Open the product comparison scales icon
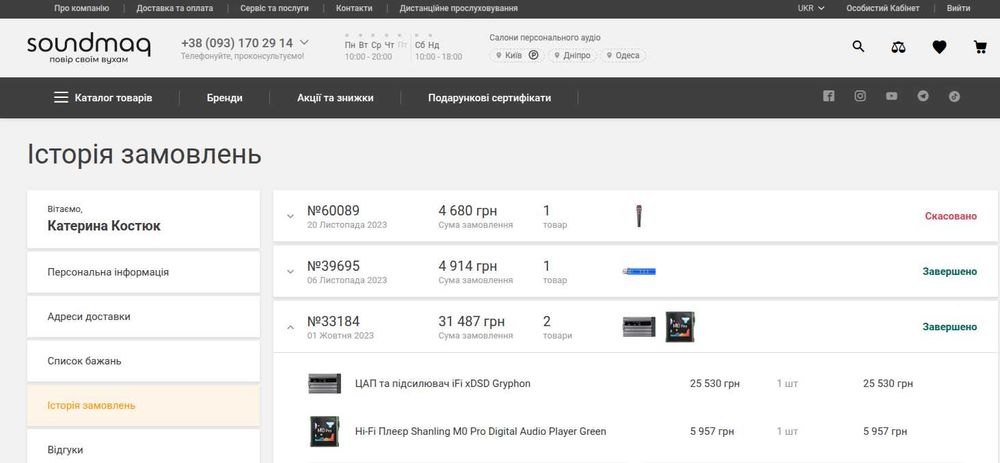 [899, 47]
